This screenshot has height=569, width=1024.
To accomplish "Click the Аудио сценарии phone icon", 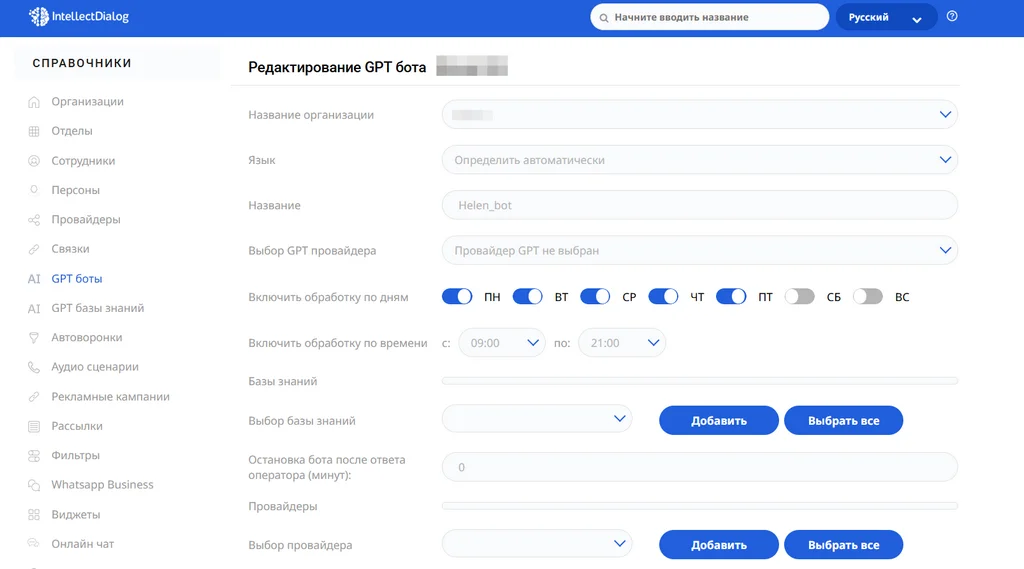I will click(34, 367).
